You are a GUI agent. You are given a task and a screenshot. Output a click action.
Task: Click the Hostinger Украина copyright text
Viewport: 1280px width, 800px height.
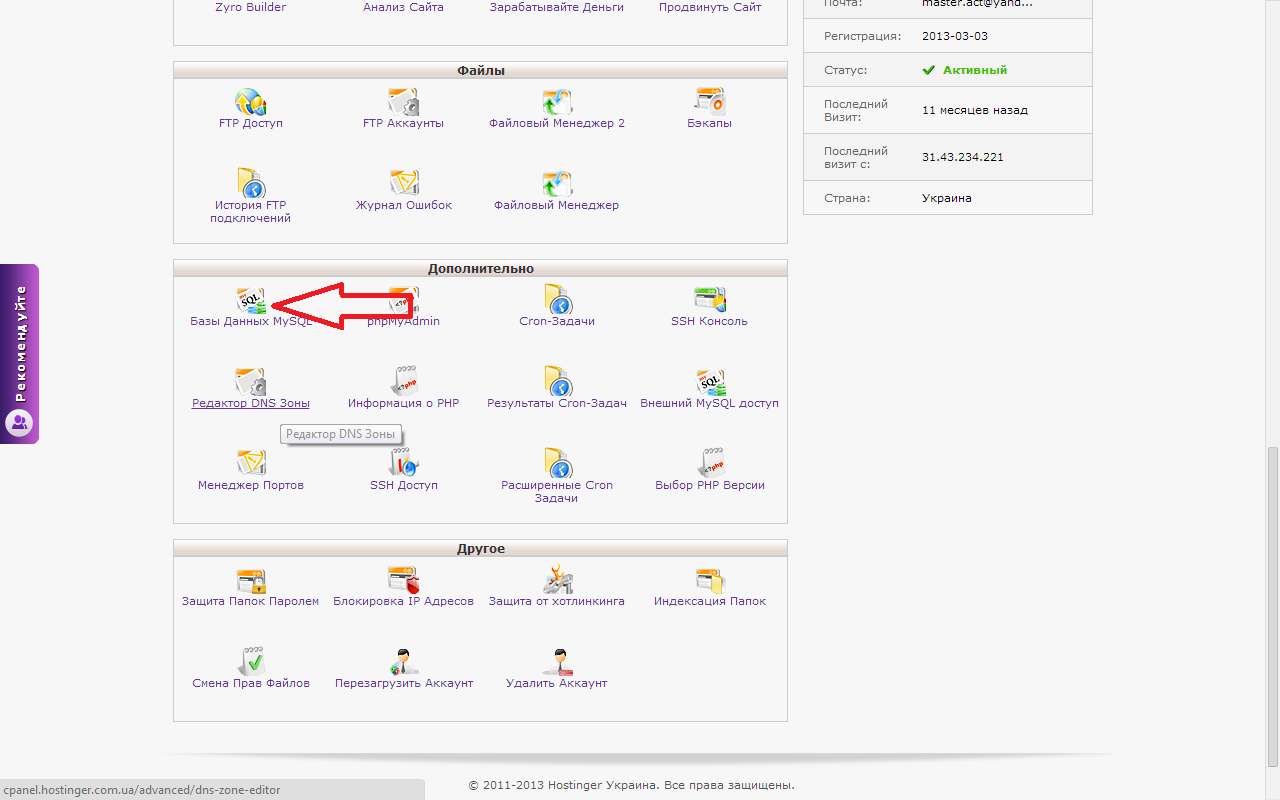[631, 785]
